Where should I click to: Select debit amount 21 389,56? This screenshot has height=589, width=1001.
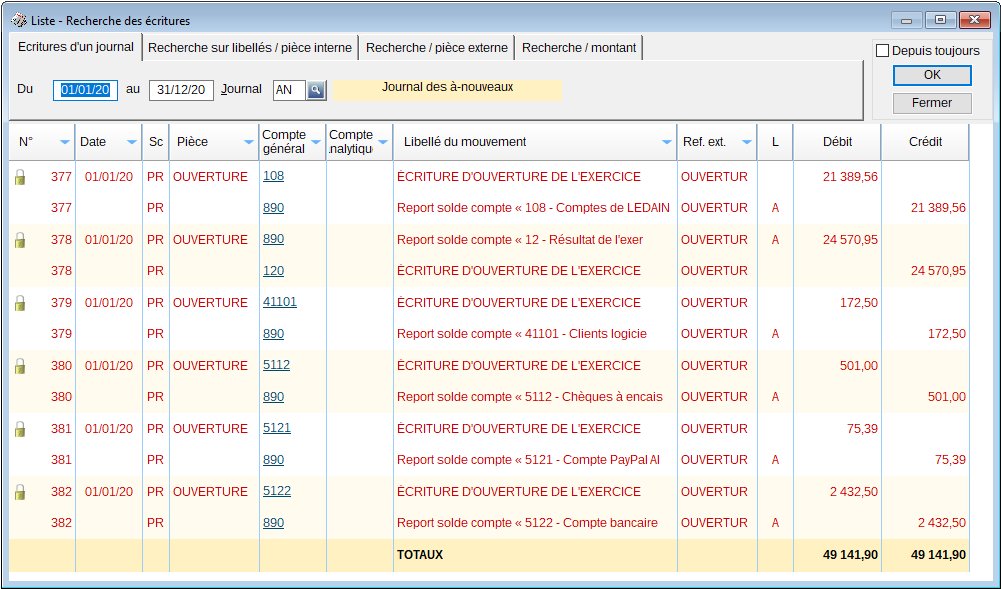850,177
